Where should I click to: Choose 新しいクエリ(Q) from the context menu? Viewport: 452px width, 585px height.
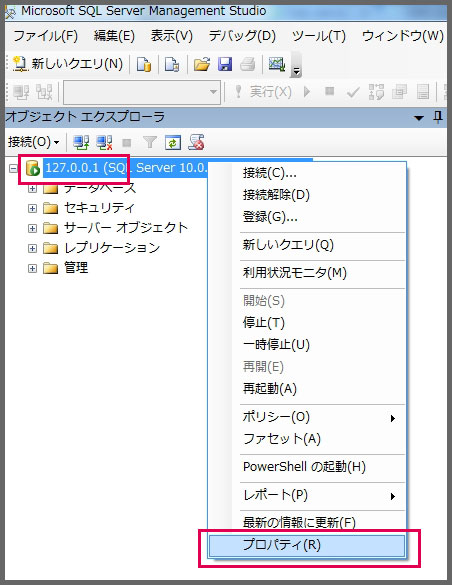[307, 245]
